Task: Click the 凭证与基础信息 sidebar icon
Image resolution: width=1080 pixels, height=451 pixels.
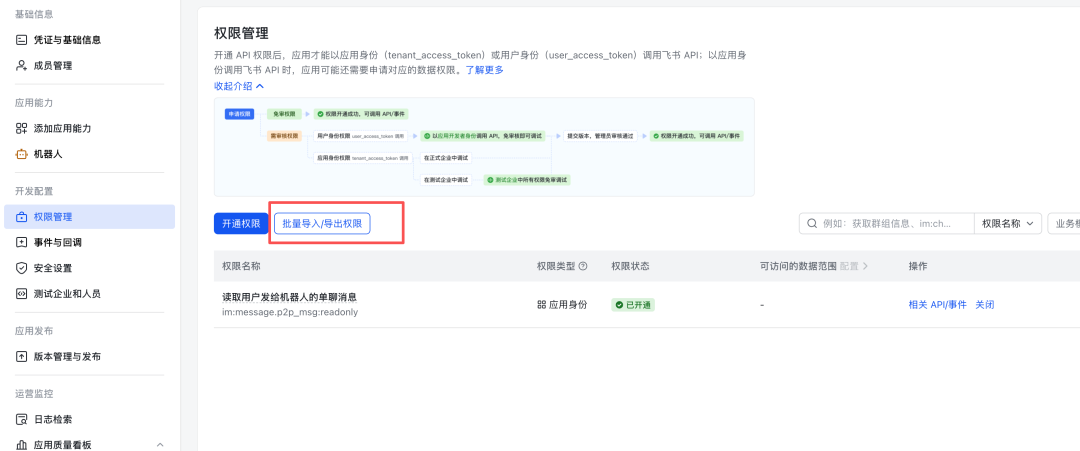Action: pos(22,40)
